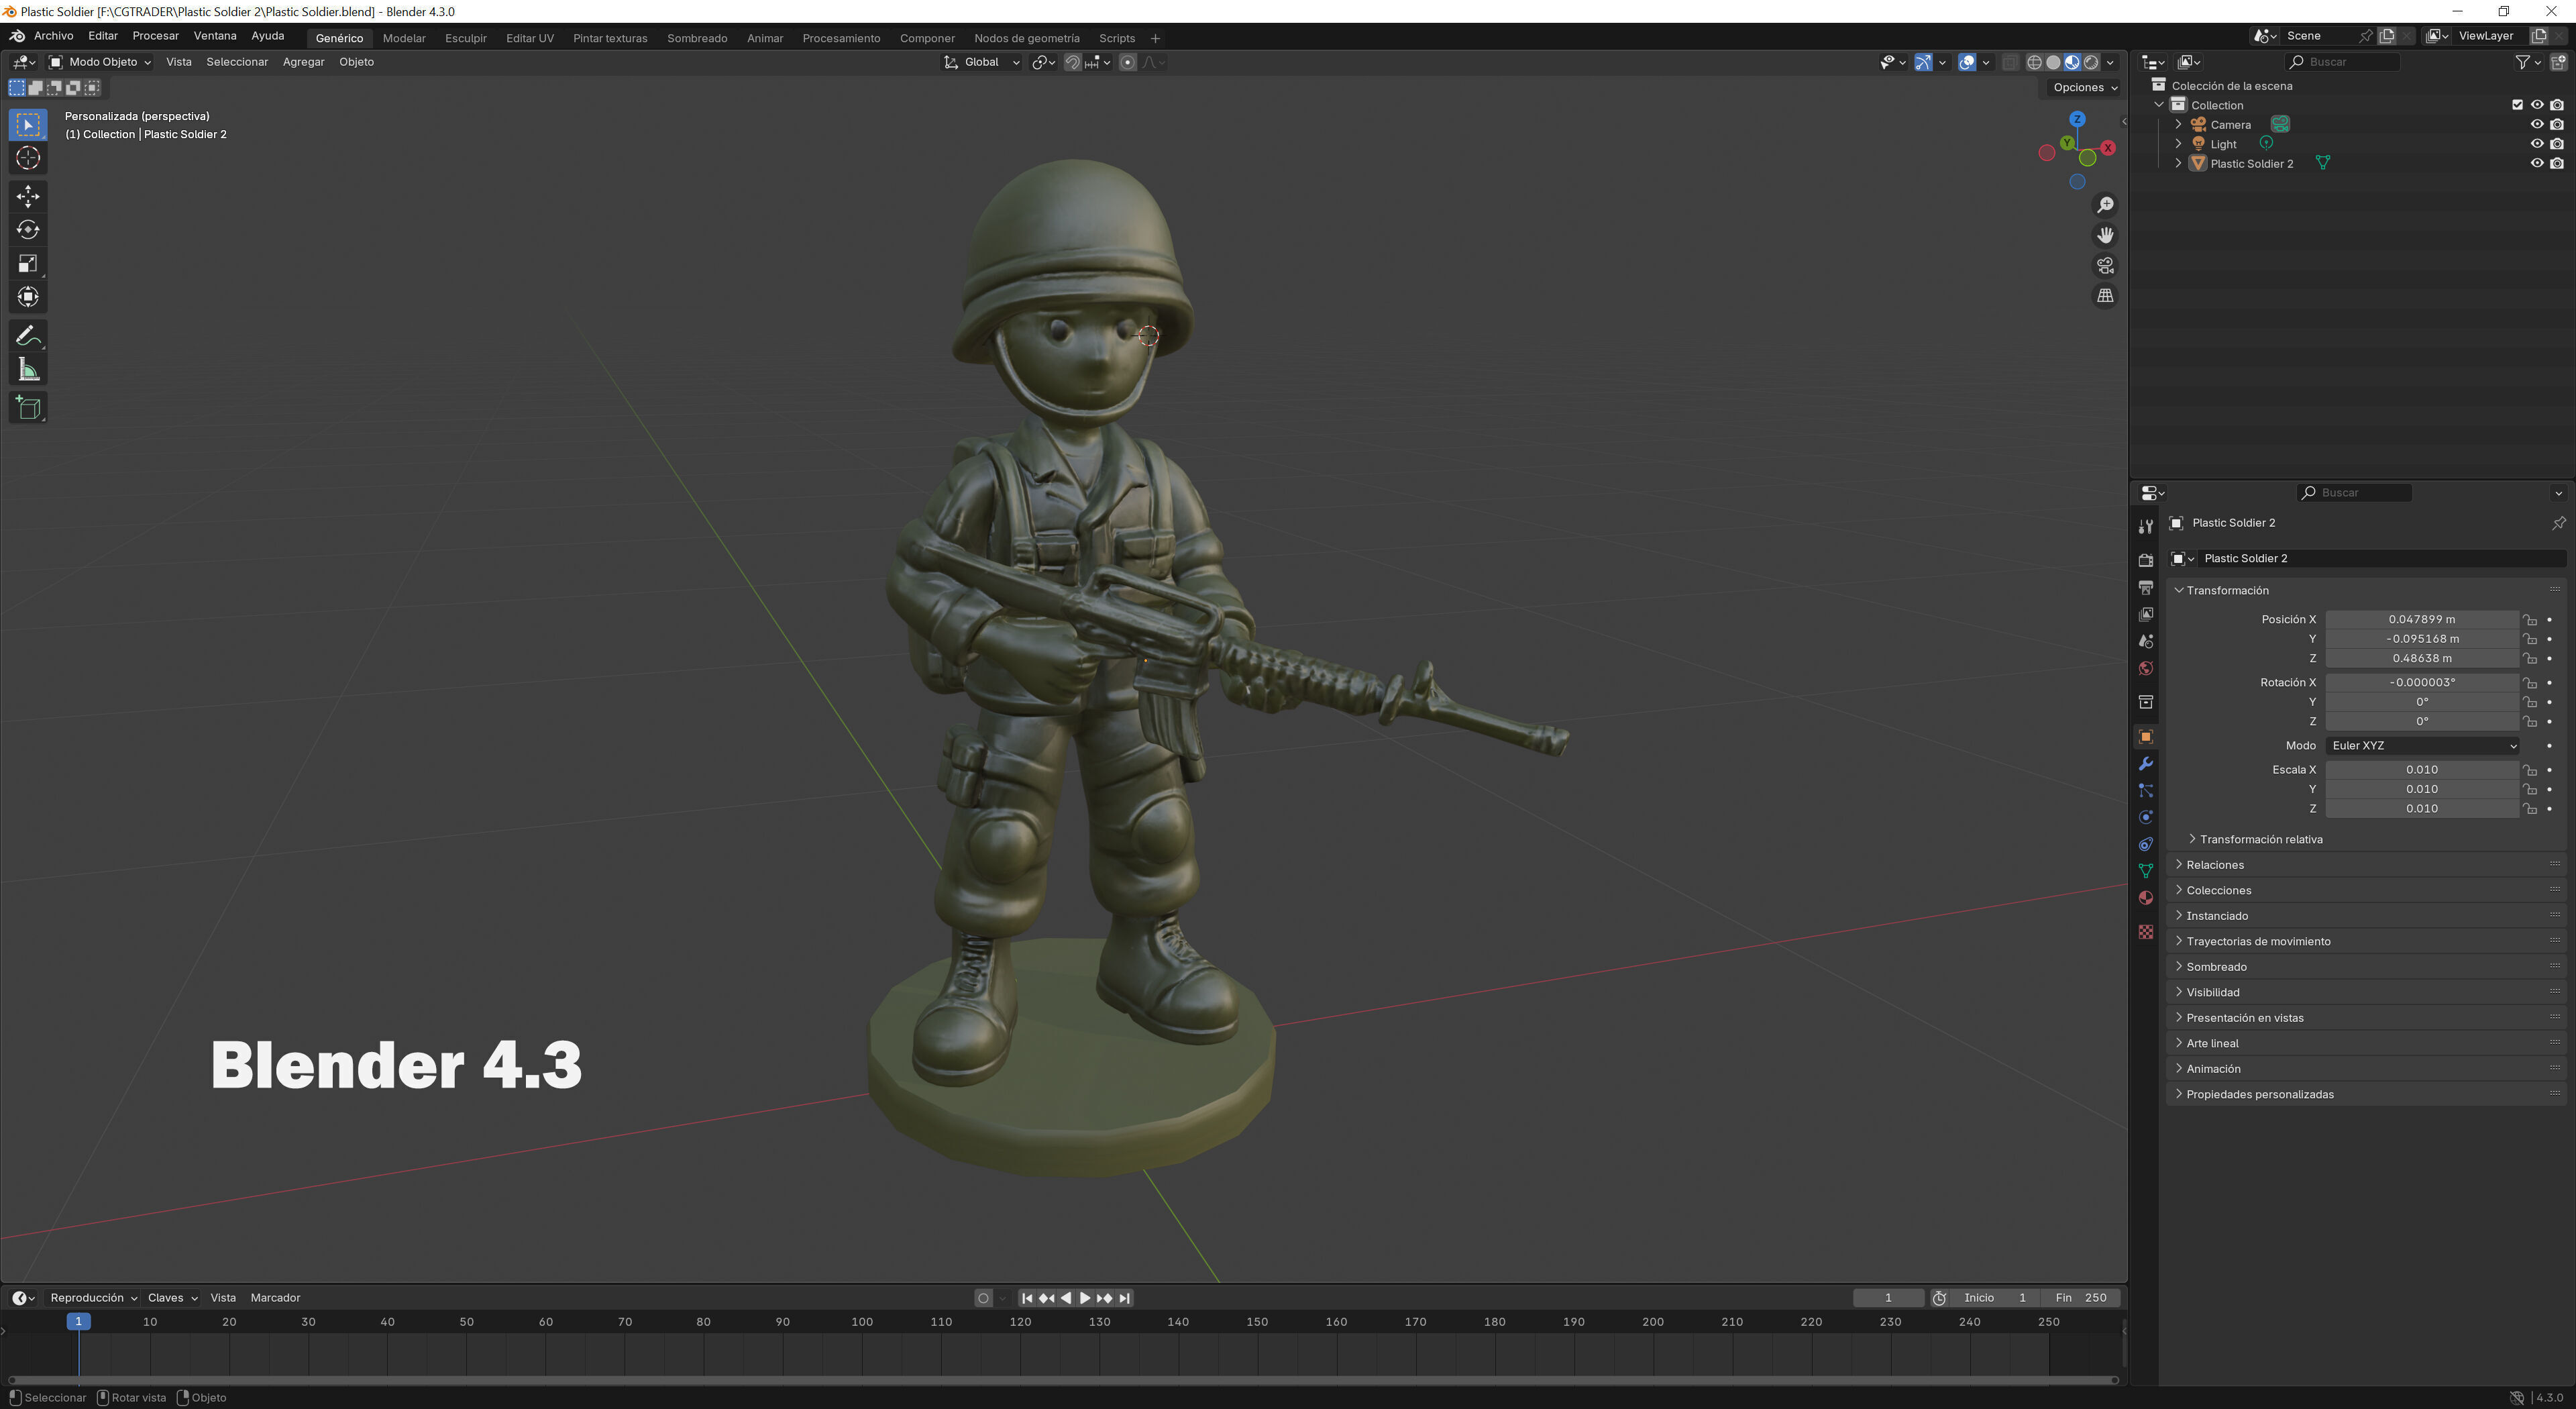The width and height of the screenshot is (2576, 1409).
Task: Lock Posición X value
Action: click(x=2529, y=620)
